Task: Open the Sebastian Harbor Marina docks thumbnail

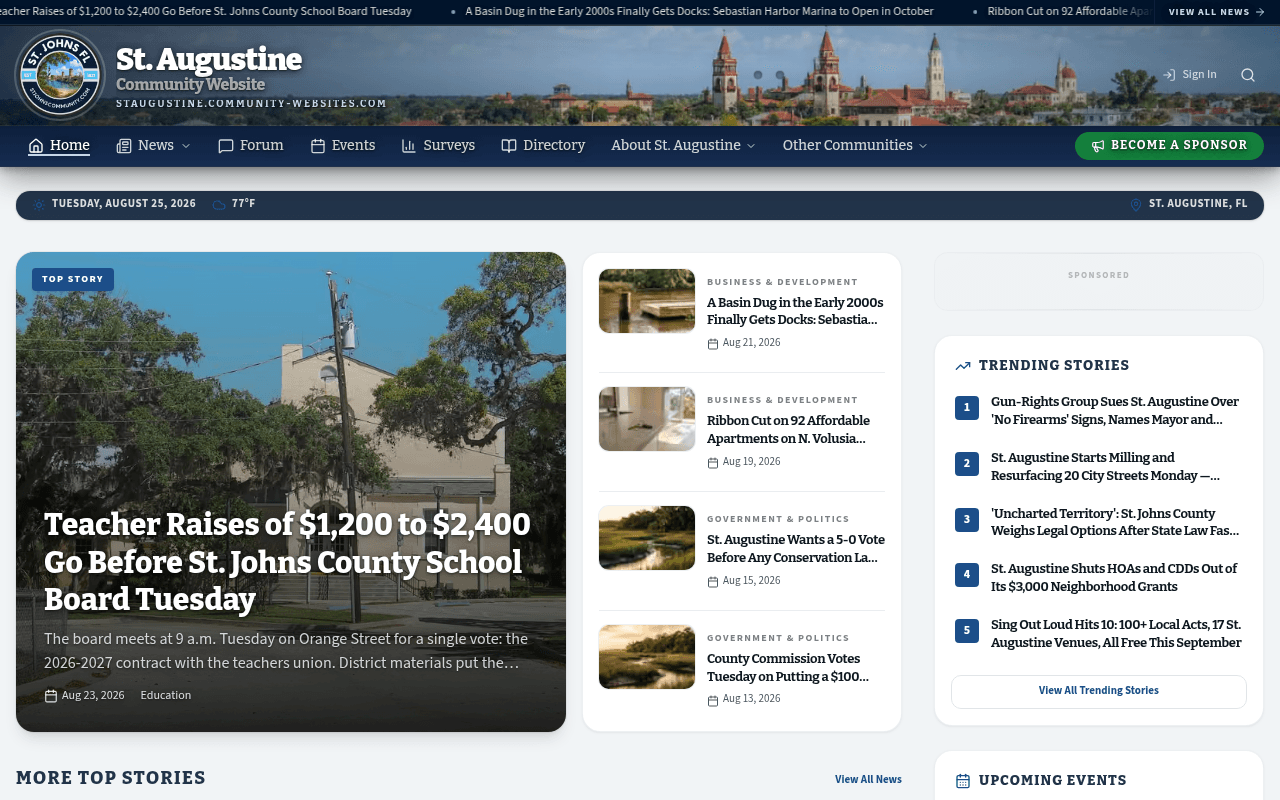Action: [647, 301]
